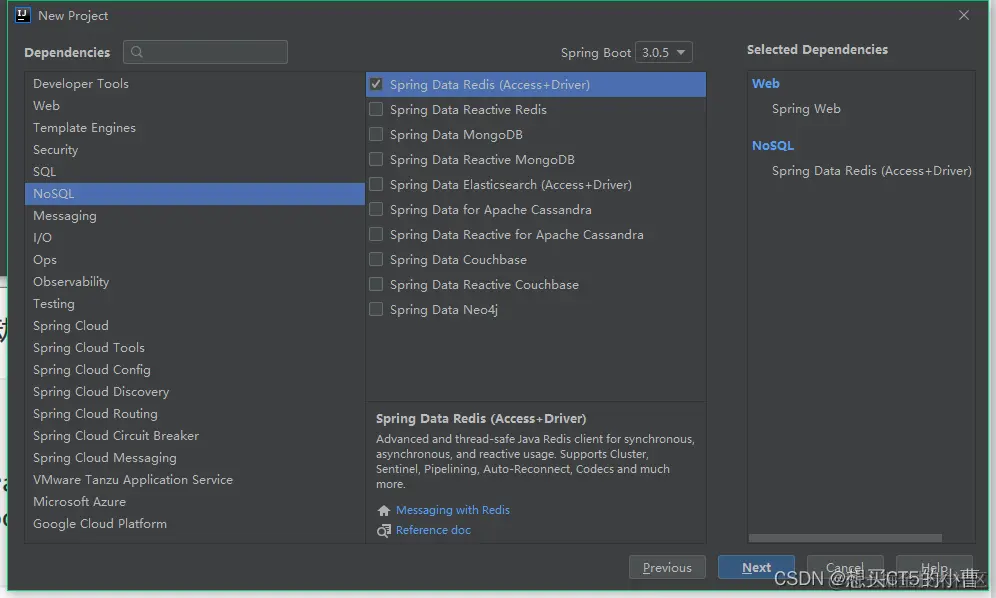The image size is (996, 598).
Task: Click the Previous button
Action: (x=667, y=567)
